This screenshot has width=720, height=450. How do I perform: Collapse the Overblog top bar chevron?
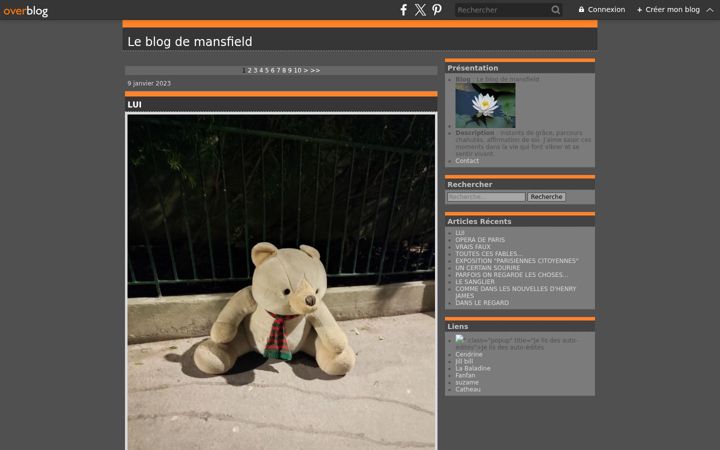[x=710, y=10]
